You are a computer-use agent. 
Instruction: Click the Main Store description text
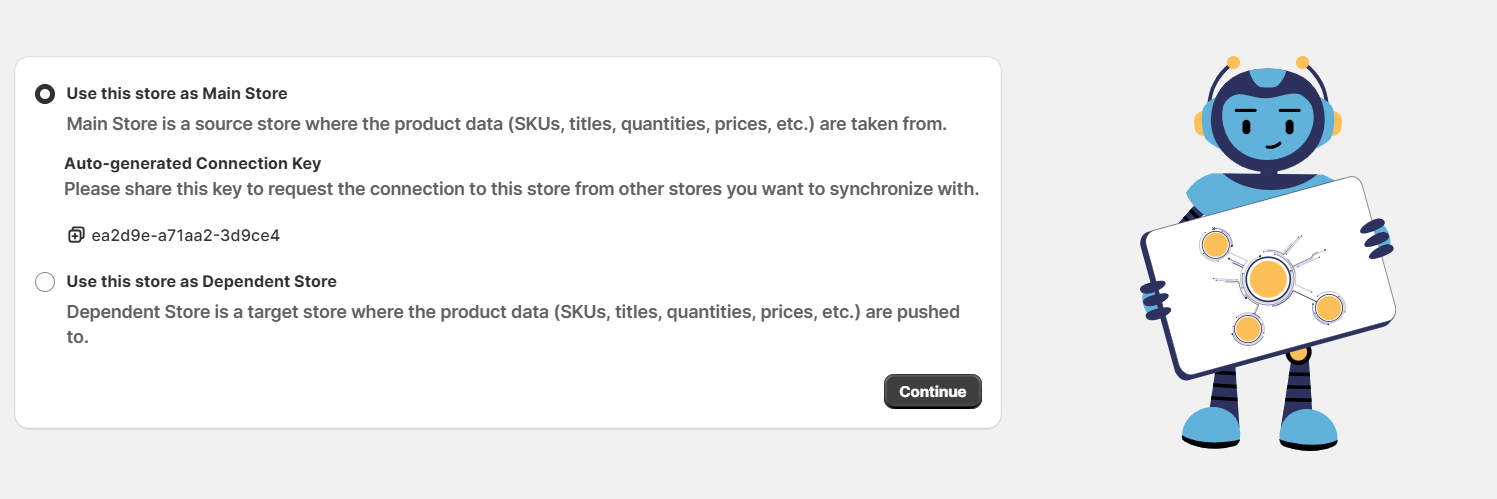point(507,125)
